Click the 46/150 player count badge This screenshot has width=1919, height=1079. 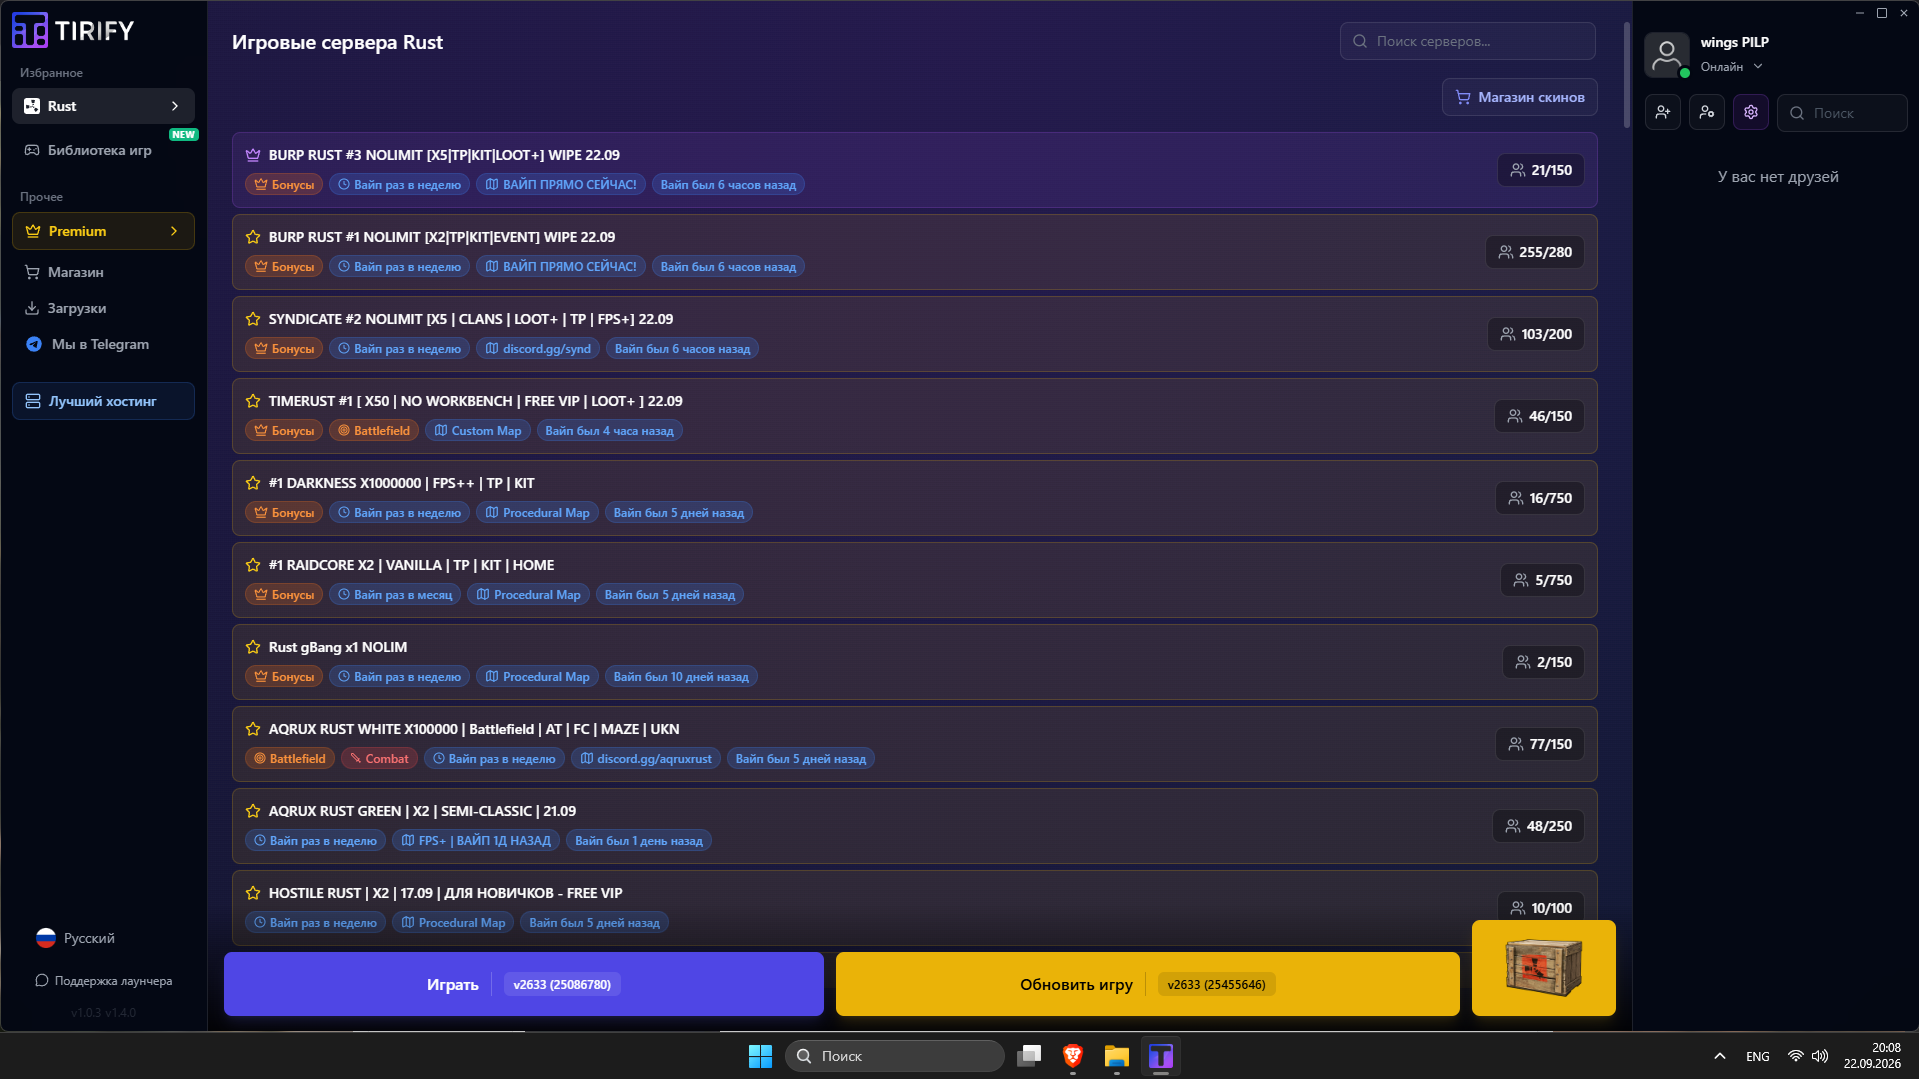click(1540, 416)
